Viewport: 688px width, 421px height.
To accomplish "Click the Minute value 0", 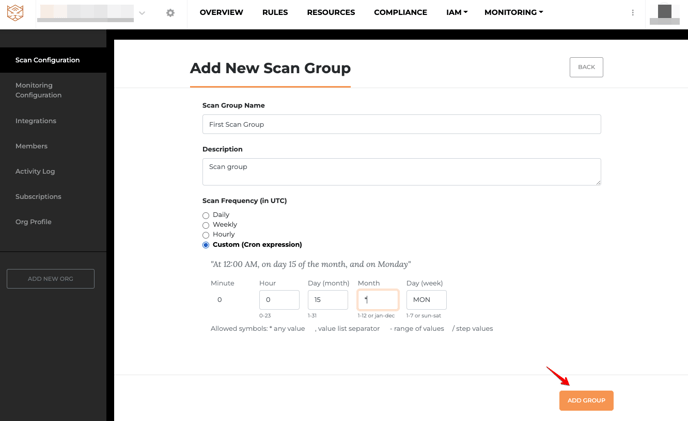I will 219,300.
